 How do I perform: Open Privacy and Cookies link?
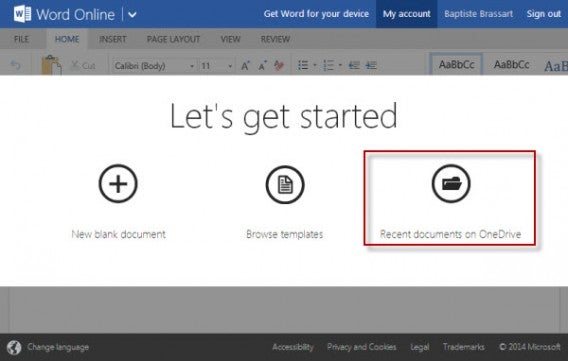click(x=362, y=347)
